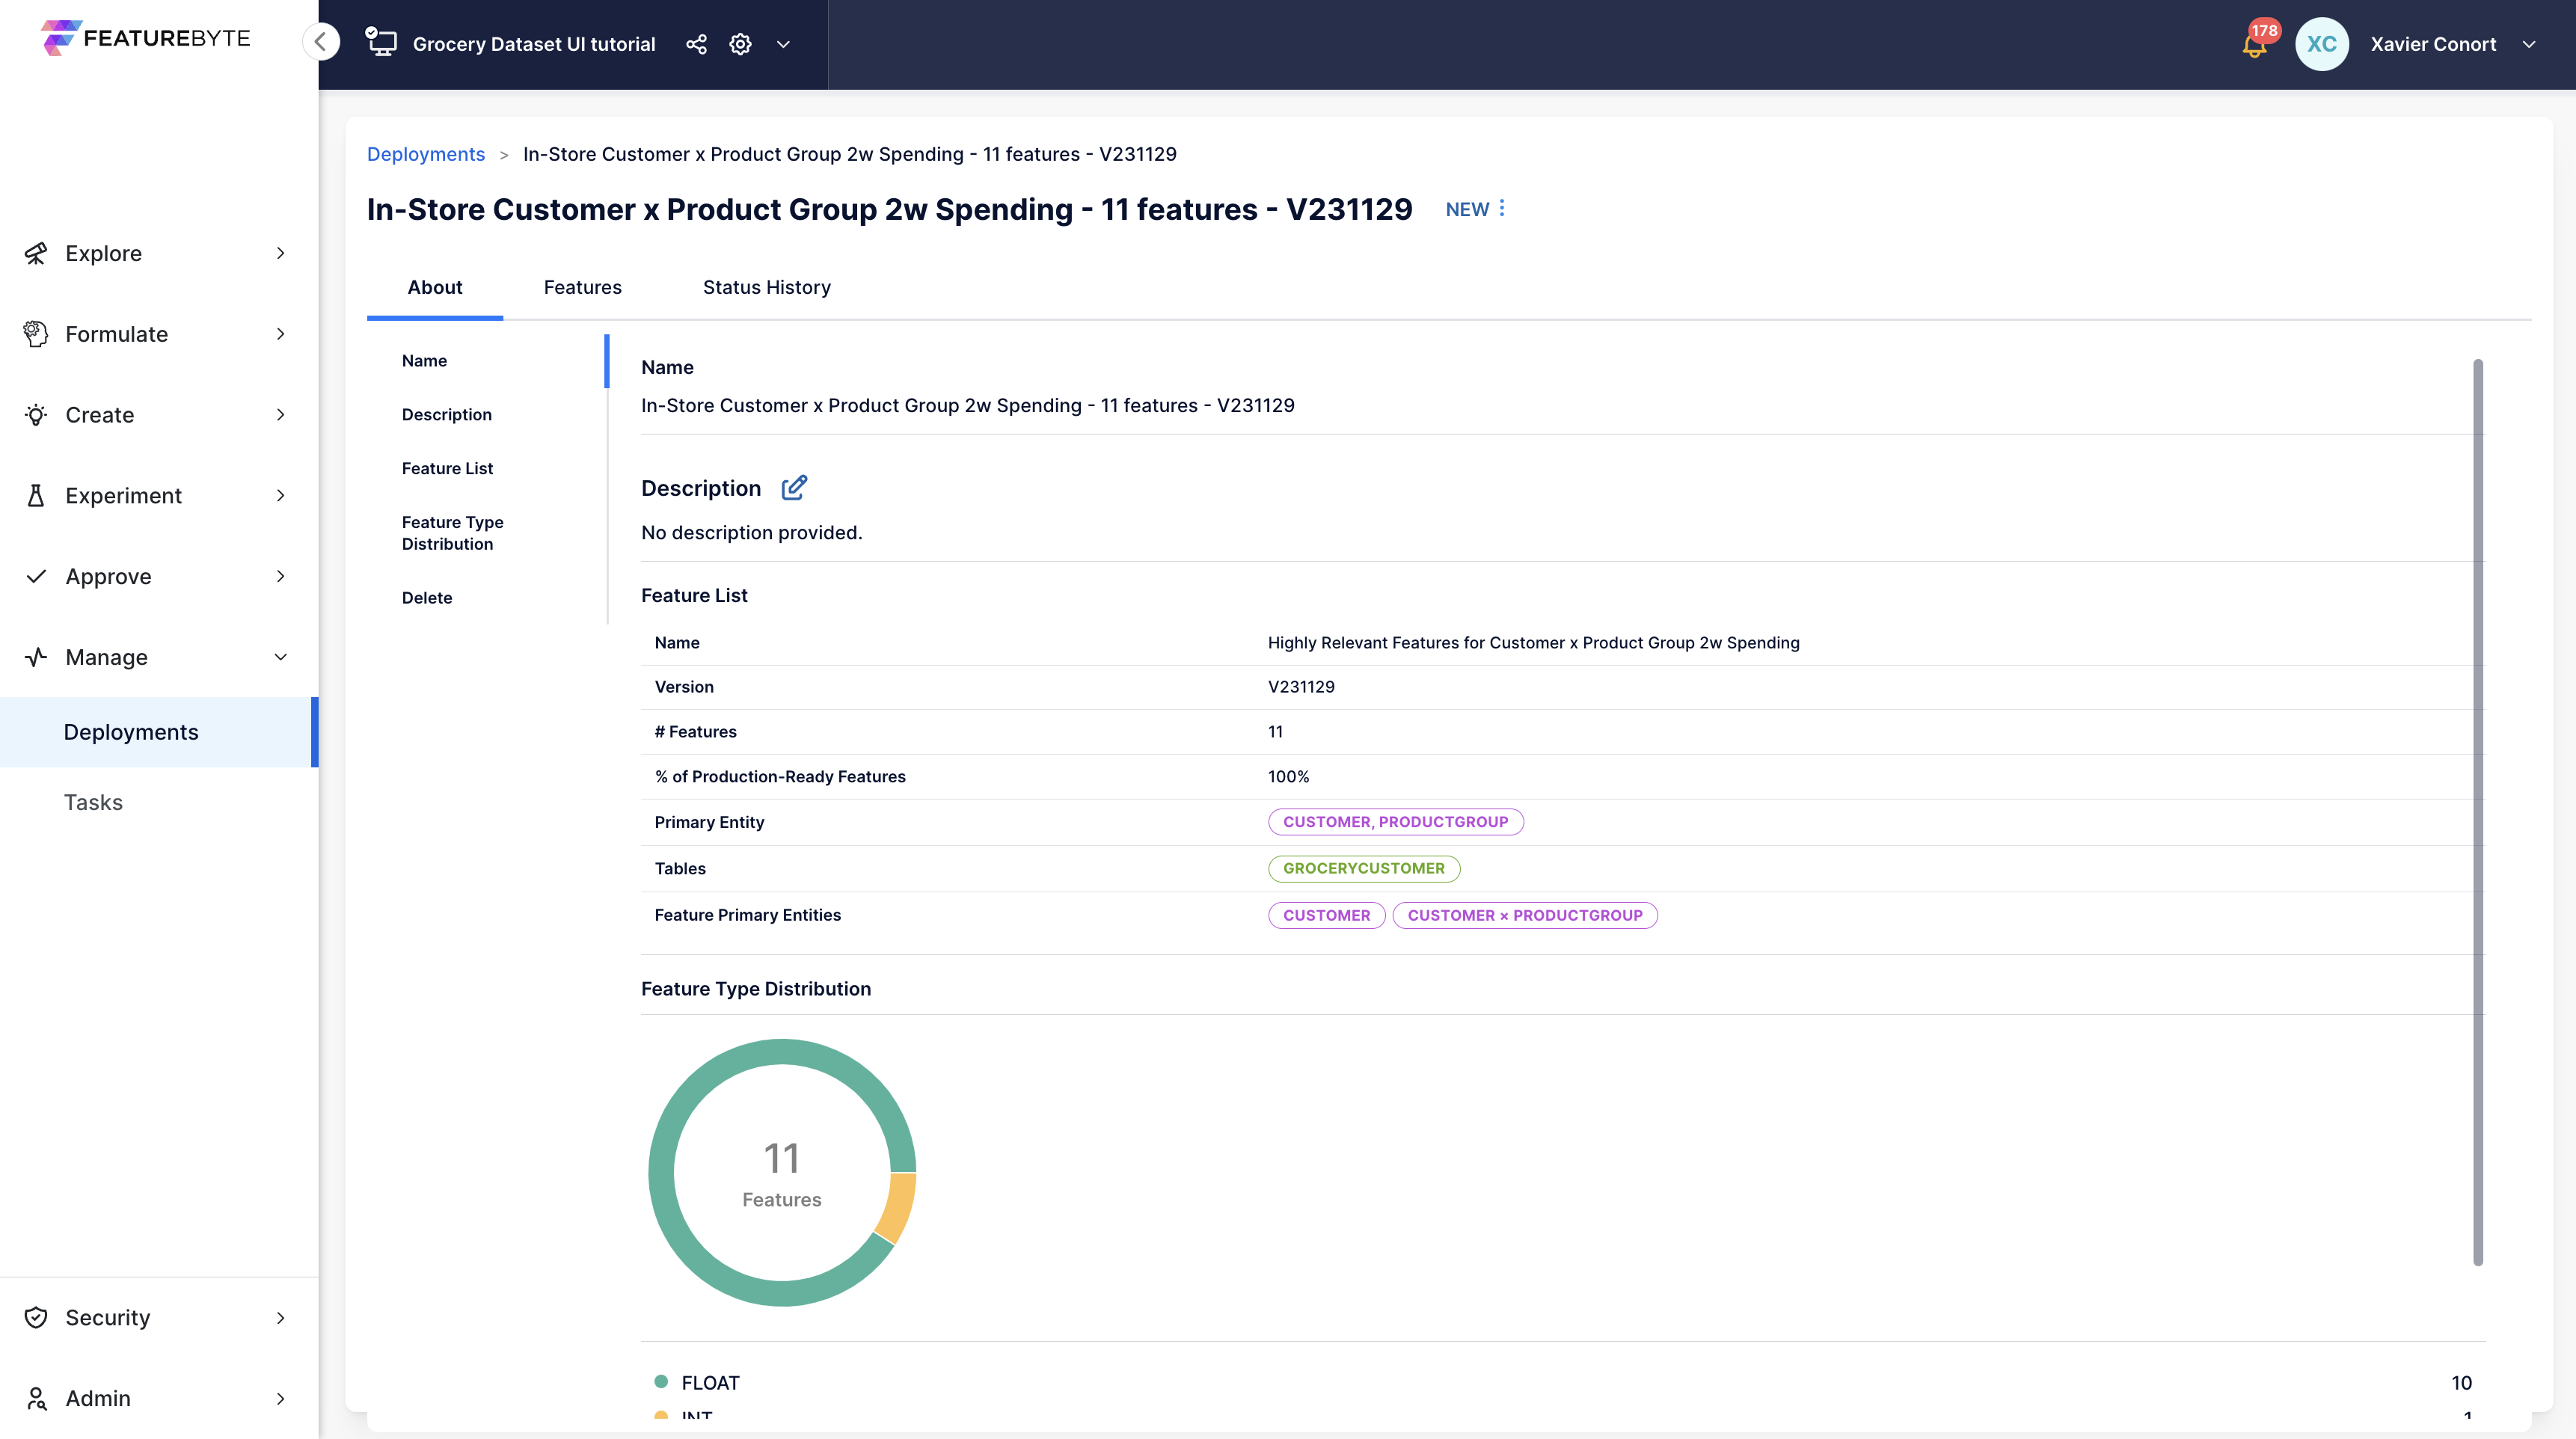Edit the description with the pencil icon

click(x=794, y=487)
